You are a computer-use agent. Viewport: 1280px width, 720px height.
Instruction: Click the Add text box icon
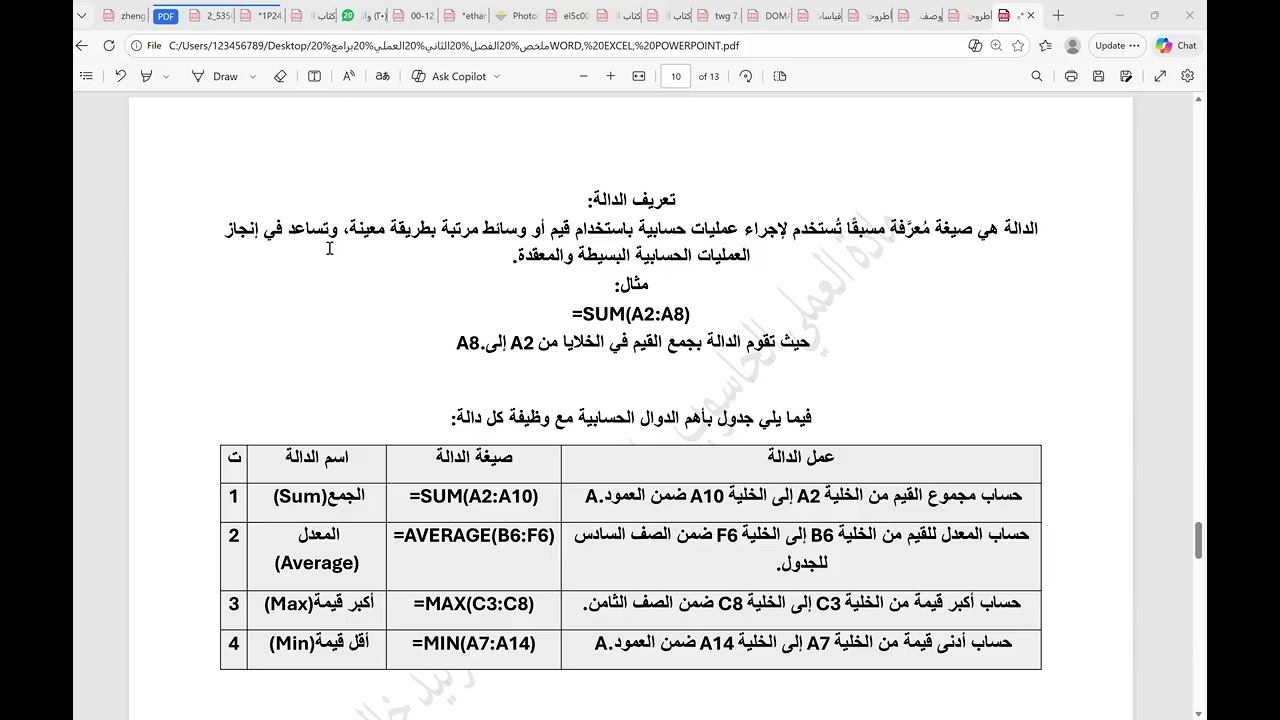coord(314,76)
